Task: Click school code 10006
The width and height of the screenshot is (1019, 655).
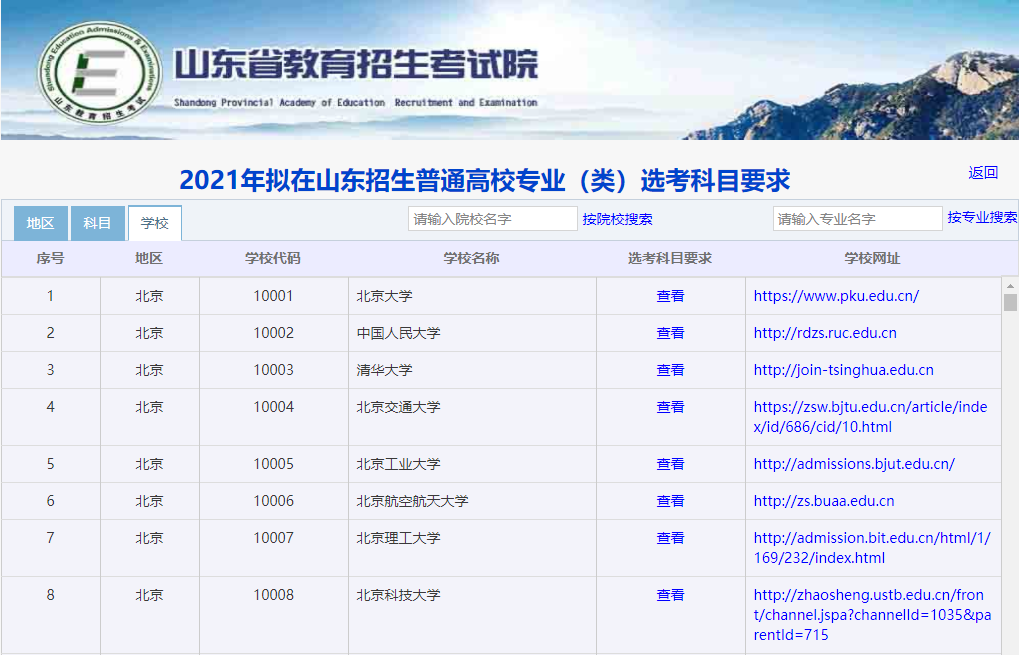Action: [274, 501]
